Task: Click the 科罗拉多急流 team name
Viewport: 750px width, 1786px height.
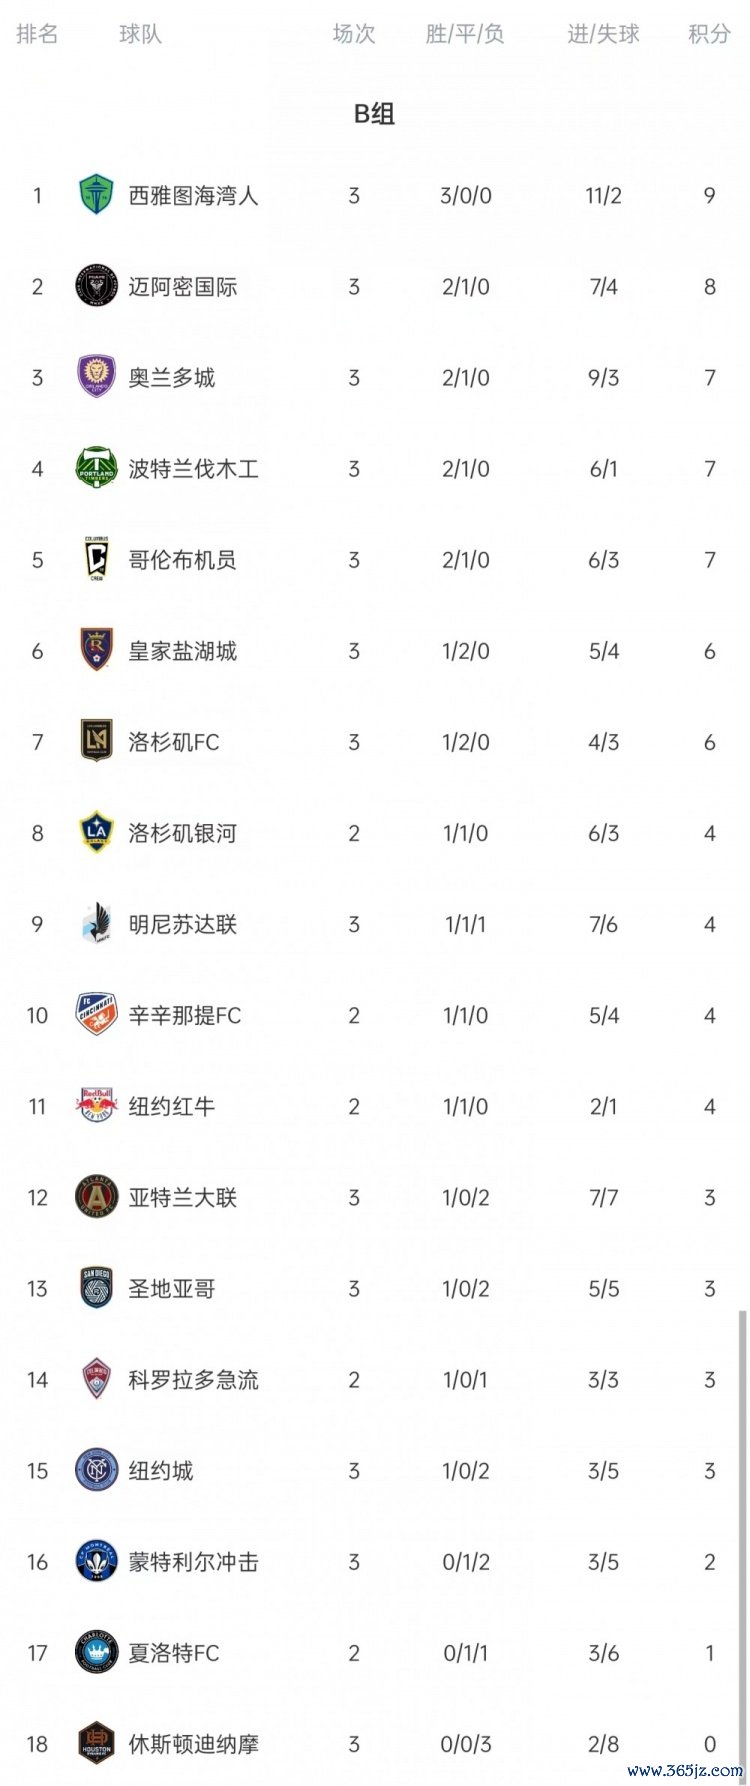Action: 193,1380
